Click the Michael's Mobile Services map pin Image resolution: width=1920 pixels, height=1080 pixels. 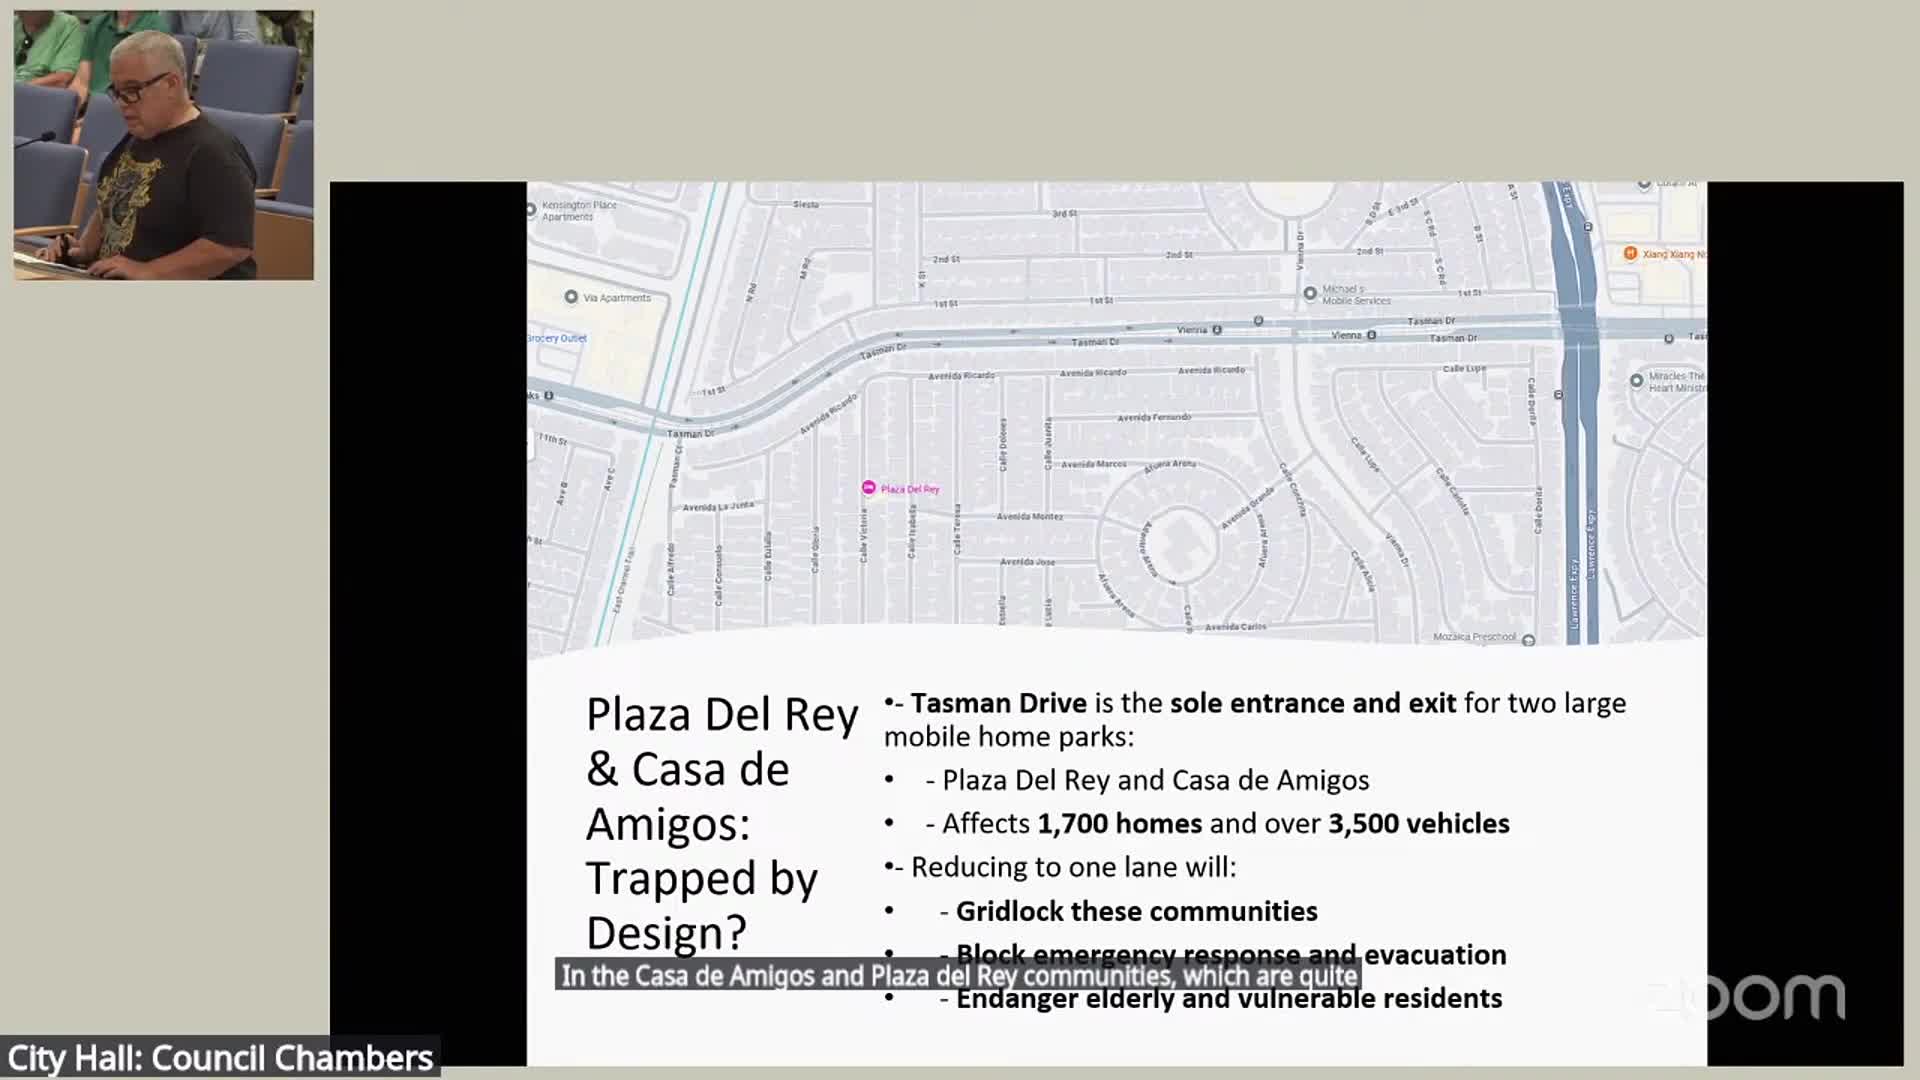pos(1310,294)
